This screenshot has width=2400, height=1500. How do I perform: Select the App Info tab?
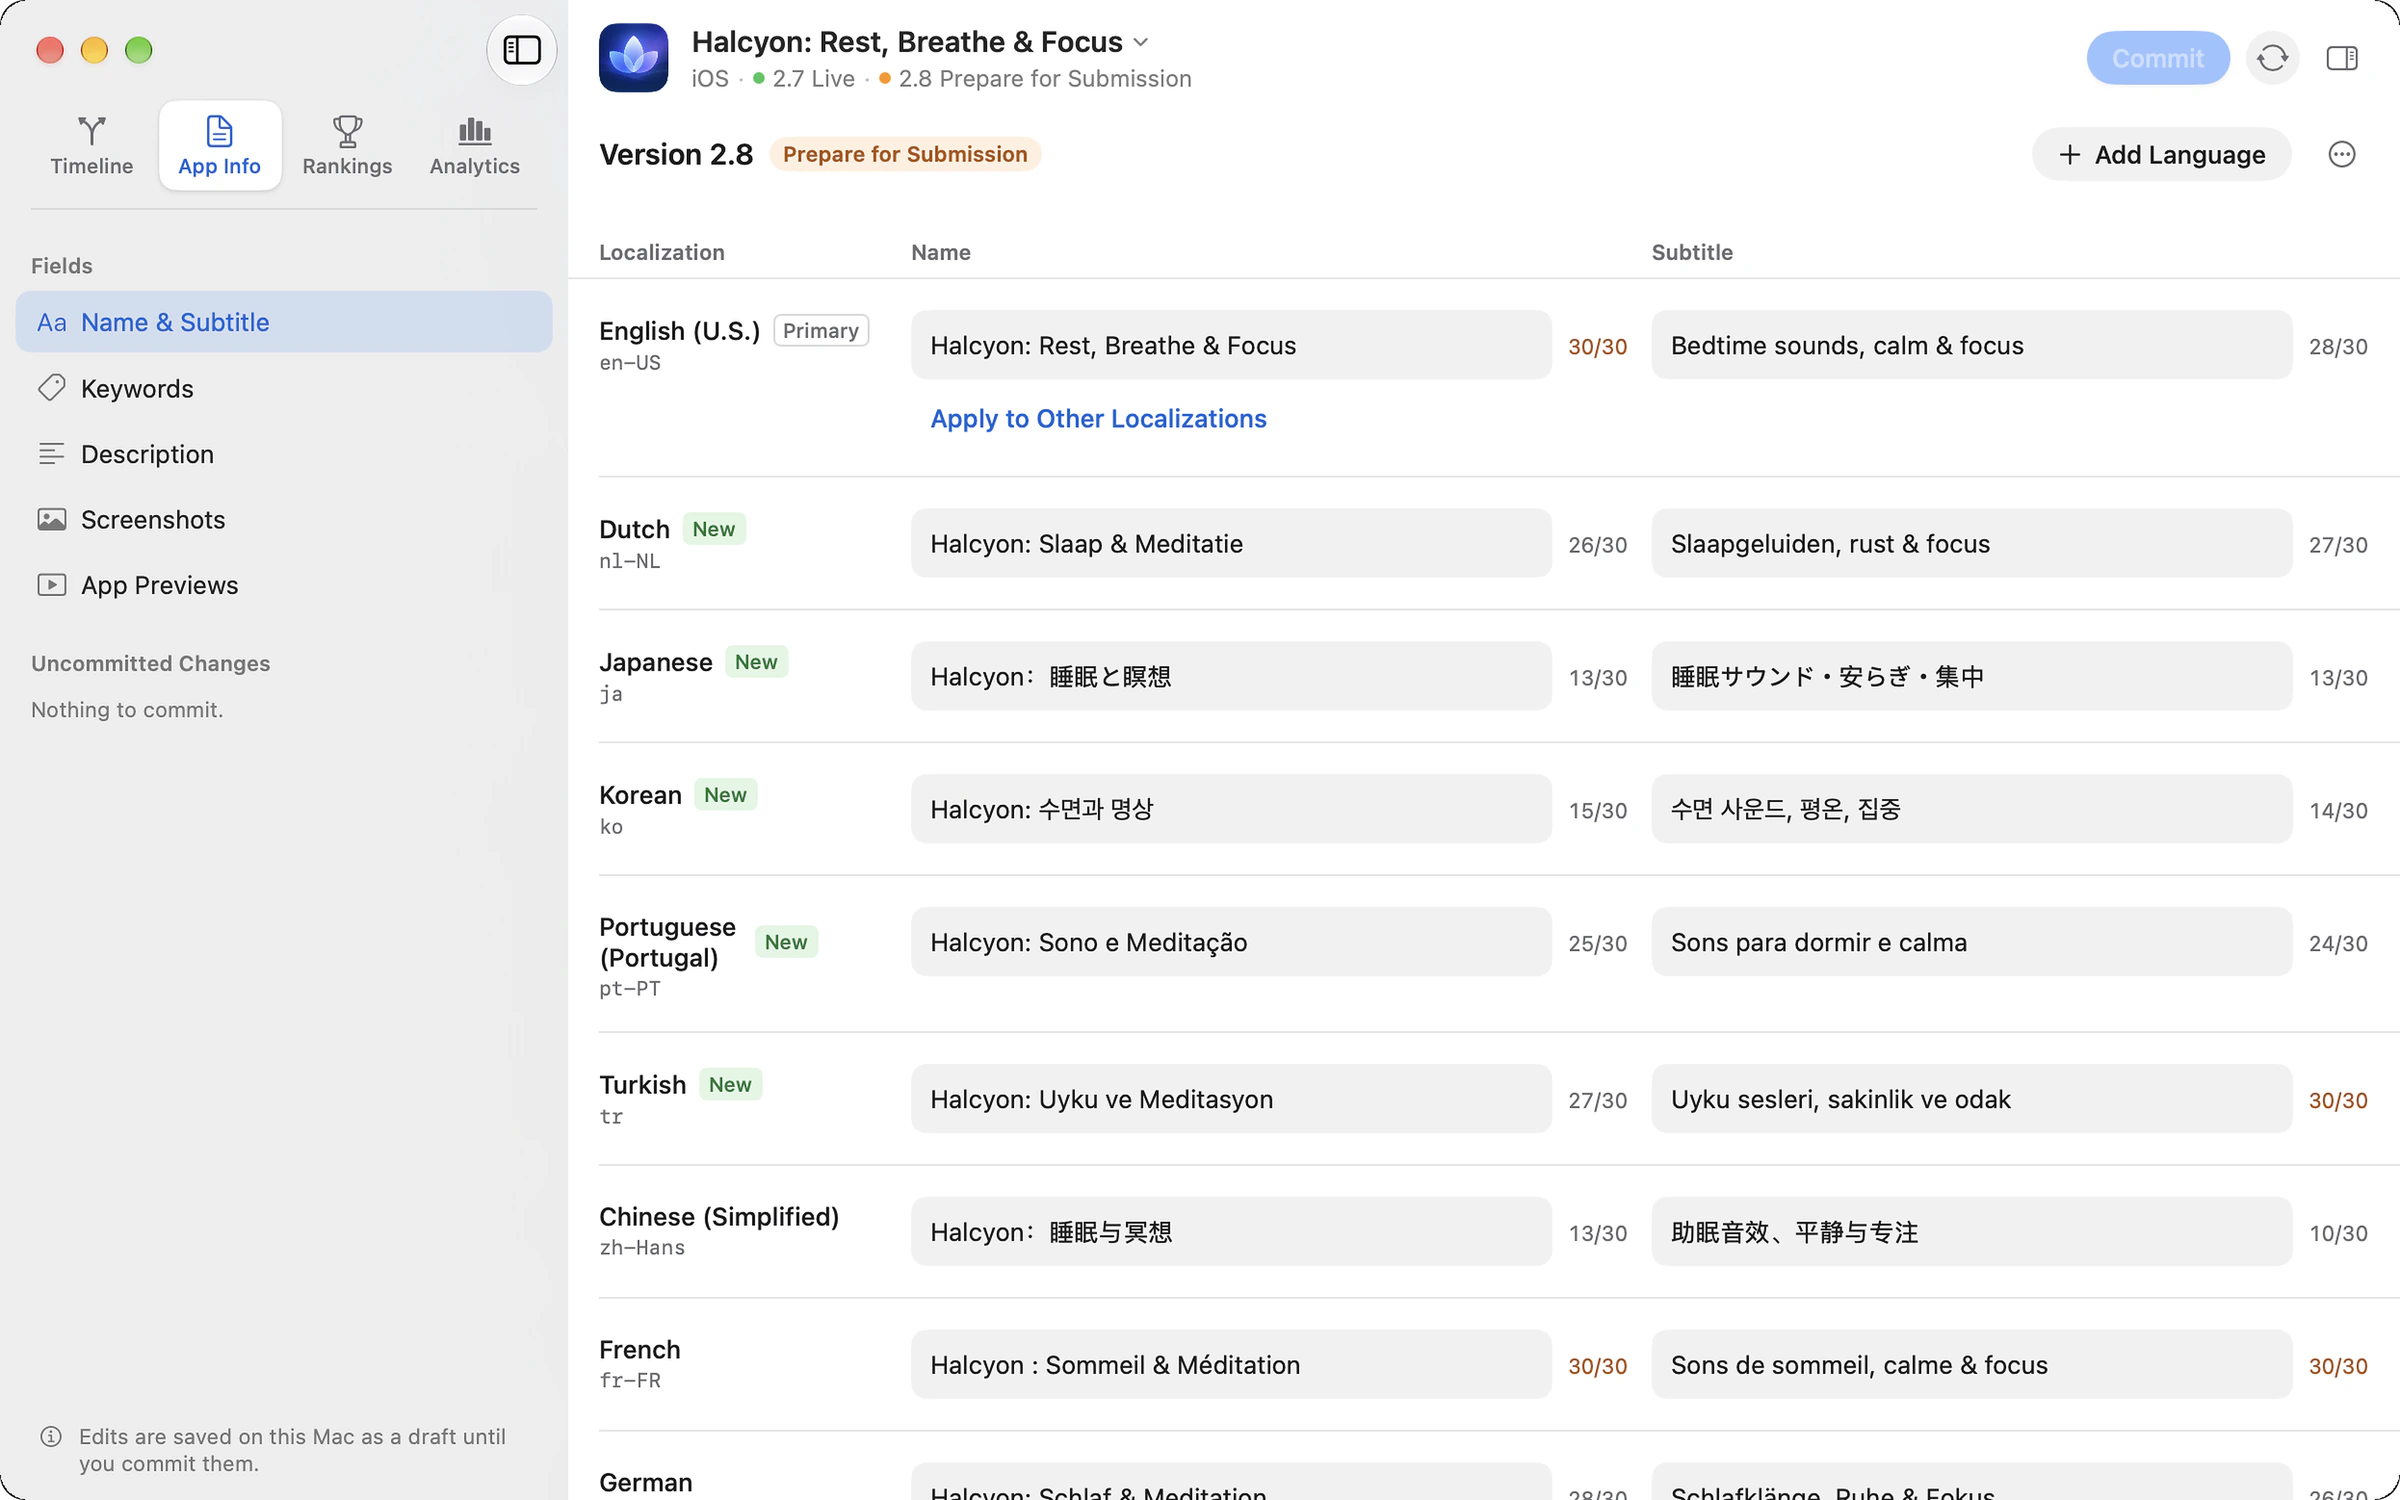220,146
